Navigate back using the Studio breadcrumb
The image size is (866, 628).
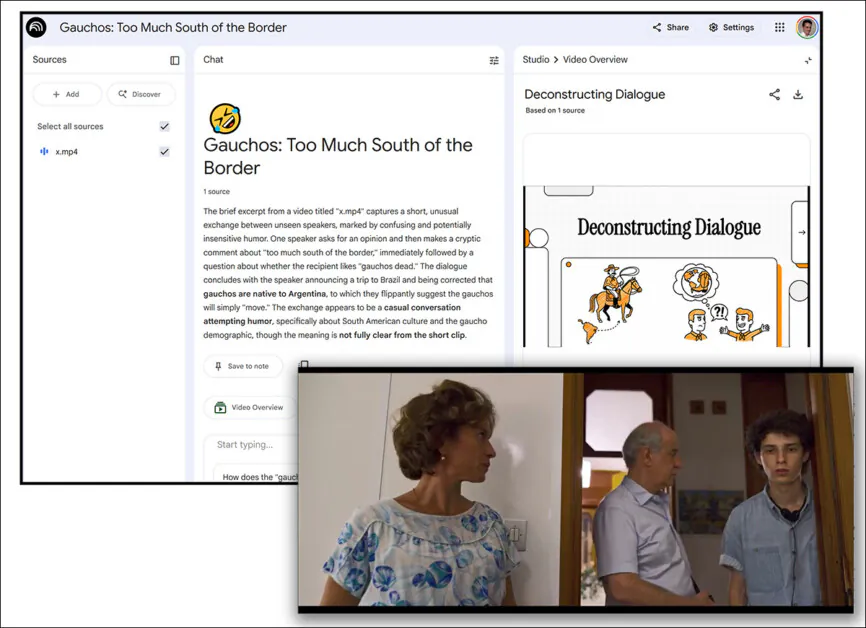point(535,60)
